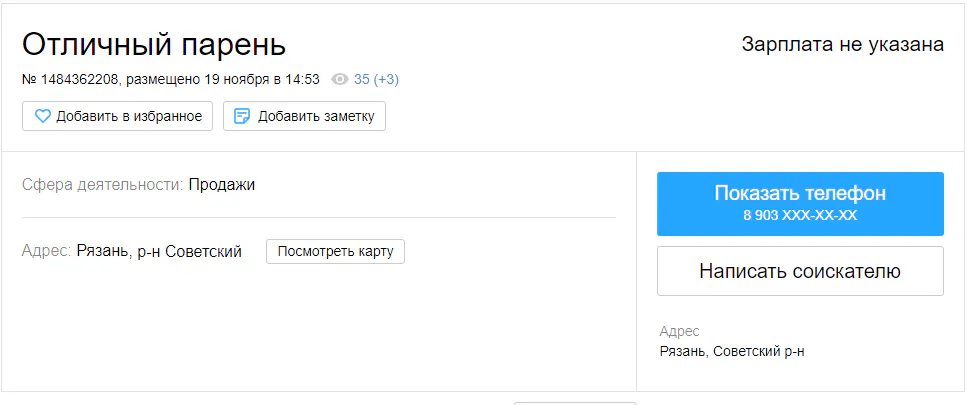Click the eye views icon
Viewport: 967px width, 405px height.
pos(340,79)
